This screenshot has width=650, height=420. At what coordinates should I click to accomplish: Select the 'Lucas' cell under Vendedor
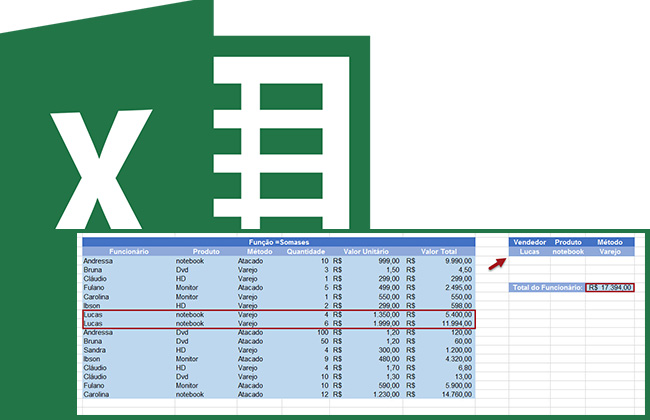[529, 252]
